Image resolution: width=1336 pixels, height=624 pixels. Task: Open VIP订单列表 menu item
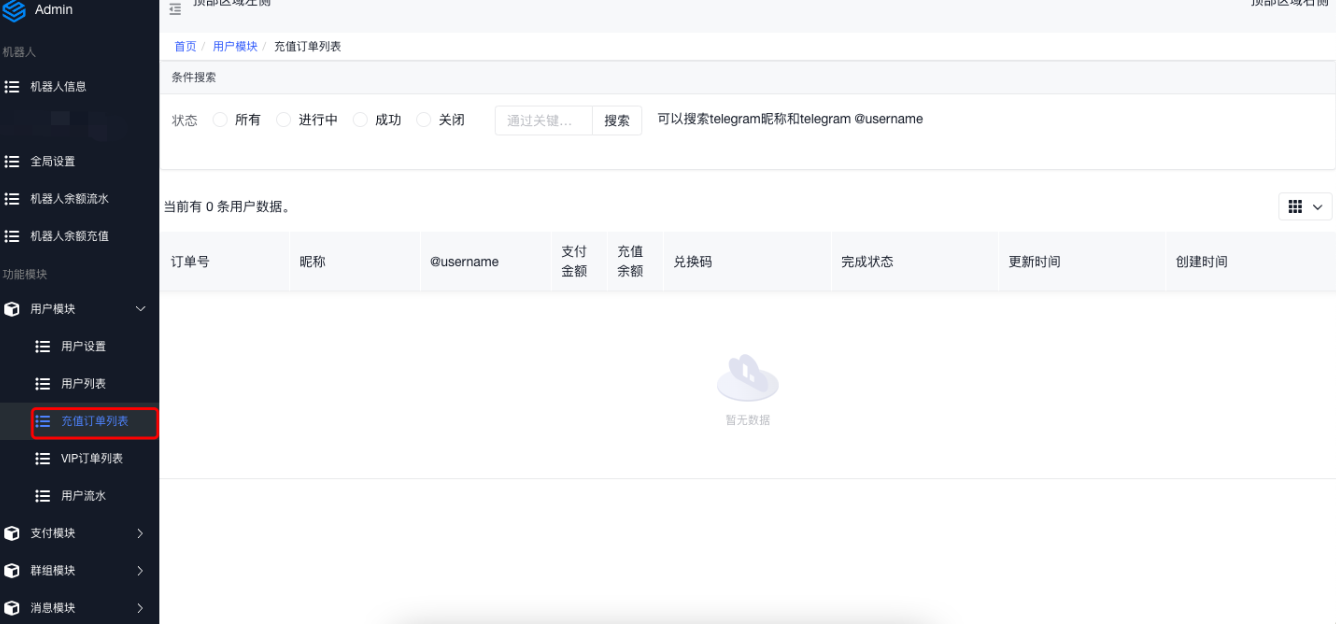point(91,458)
